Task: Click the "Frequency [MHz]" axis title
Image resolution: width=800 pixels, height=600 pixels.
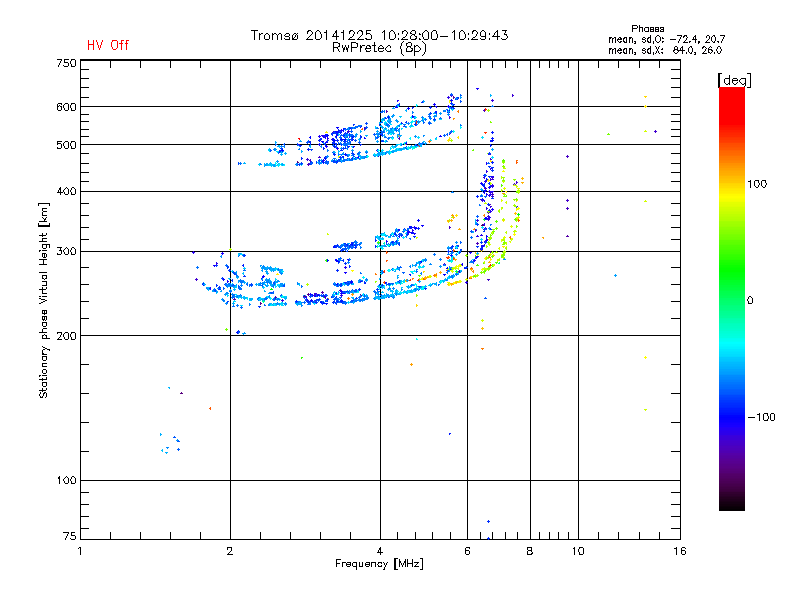Action: click(x=379, y=564)
